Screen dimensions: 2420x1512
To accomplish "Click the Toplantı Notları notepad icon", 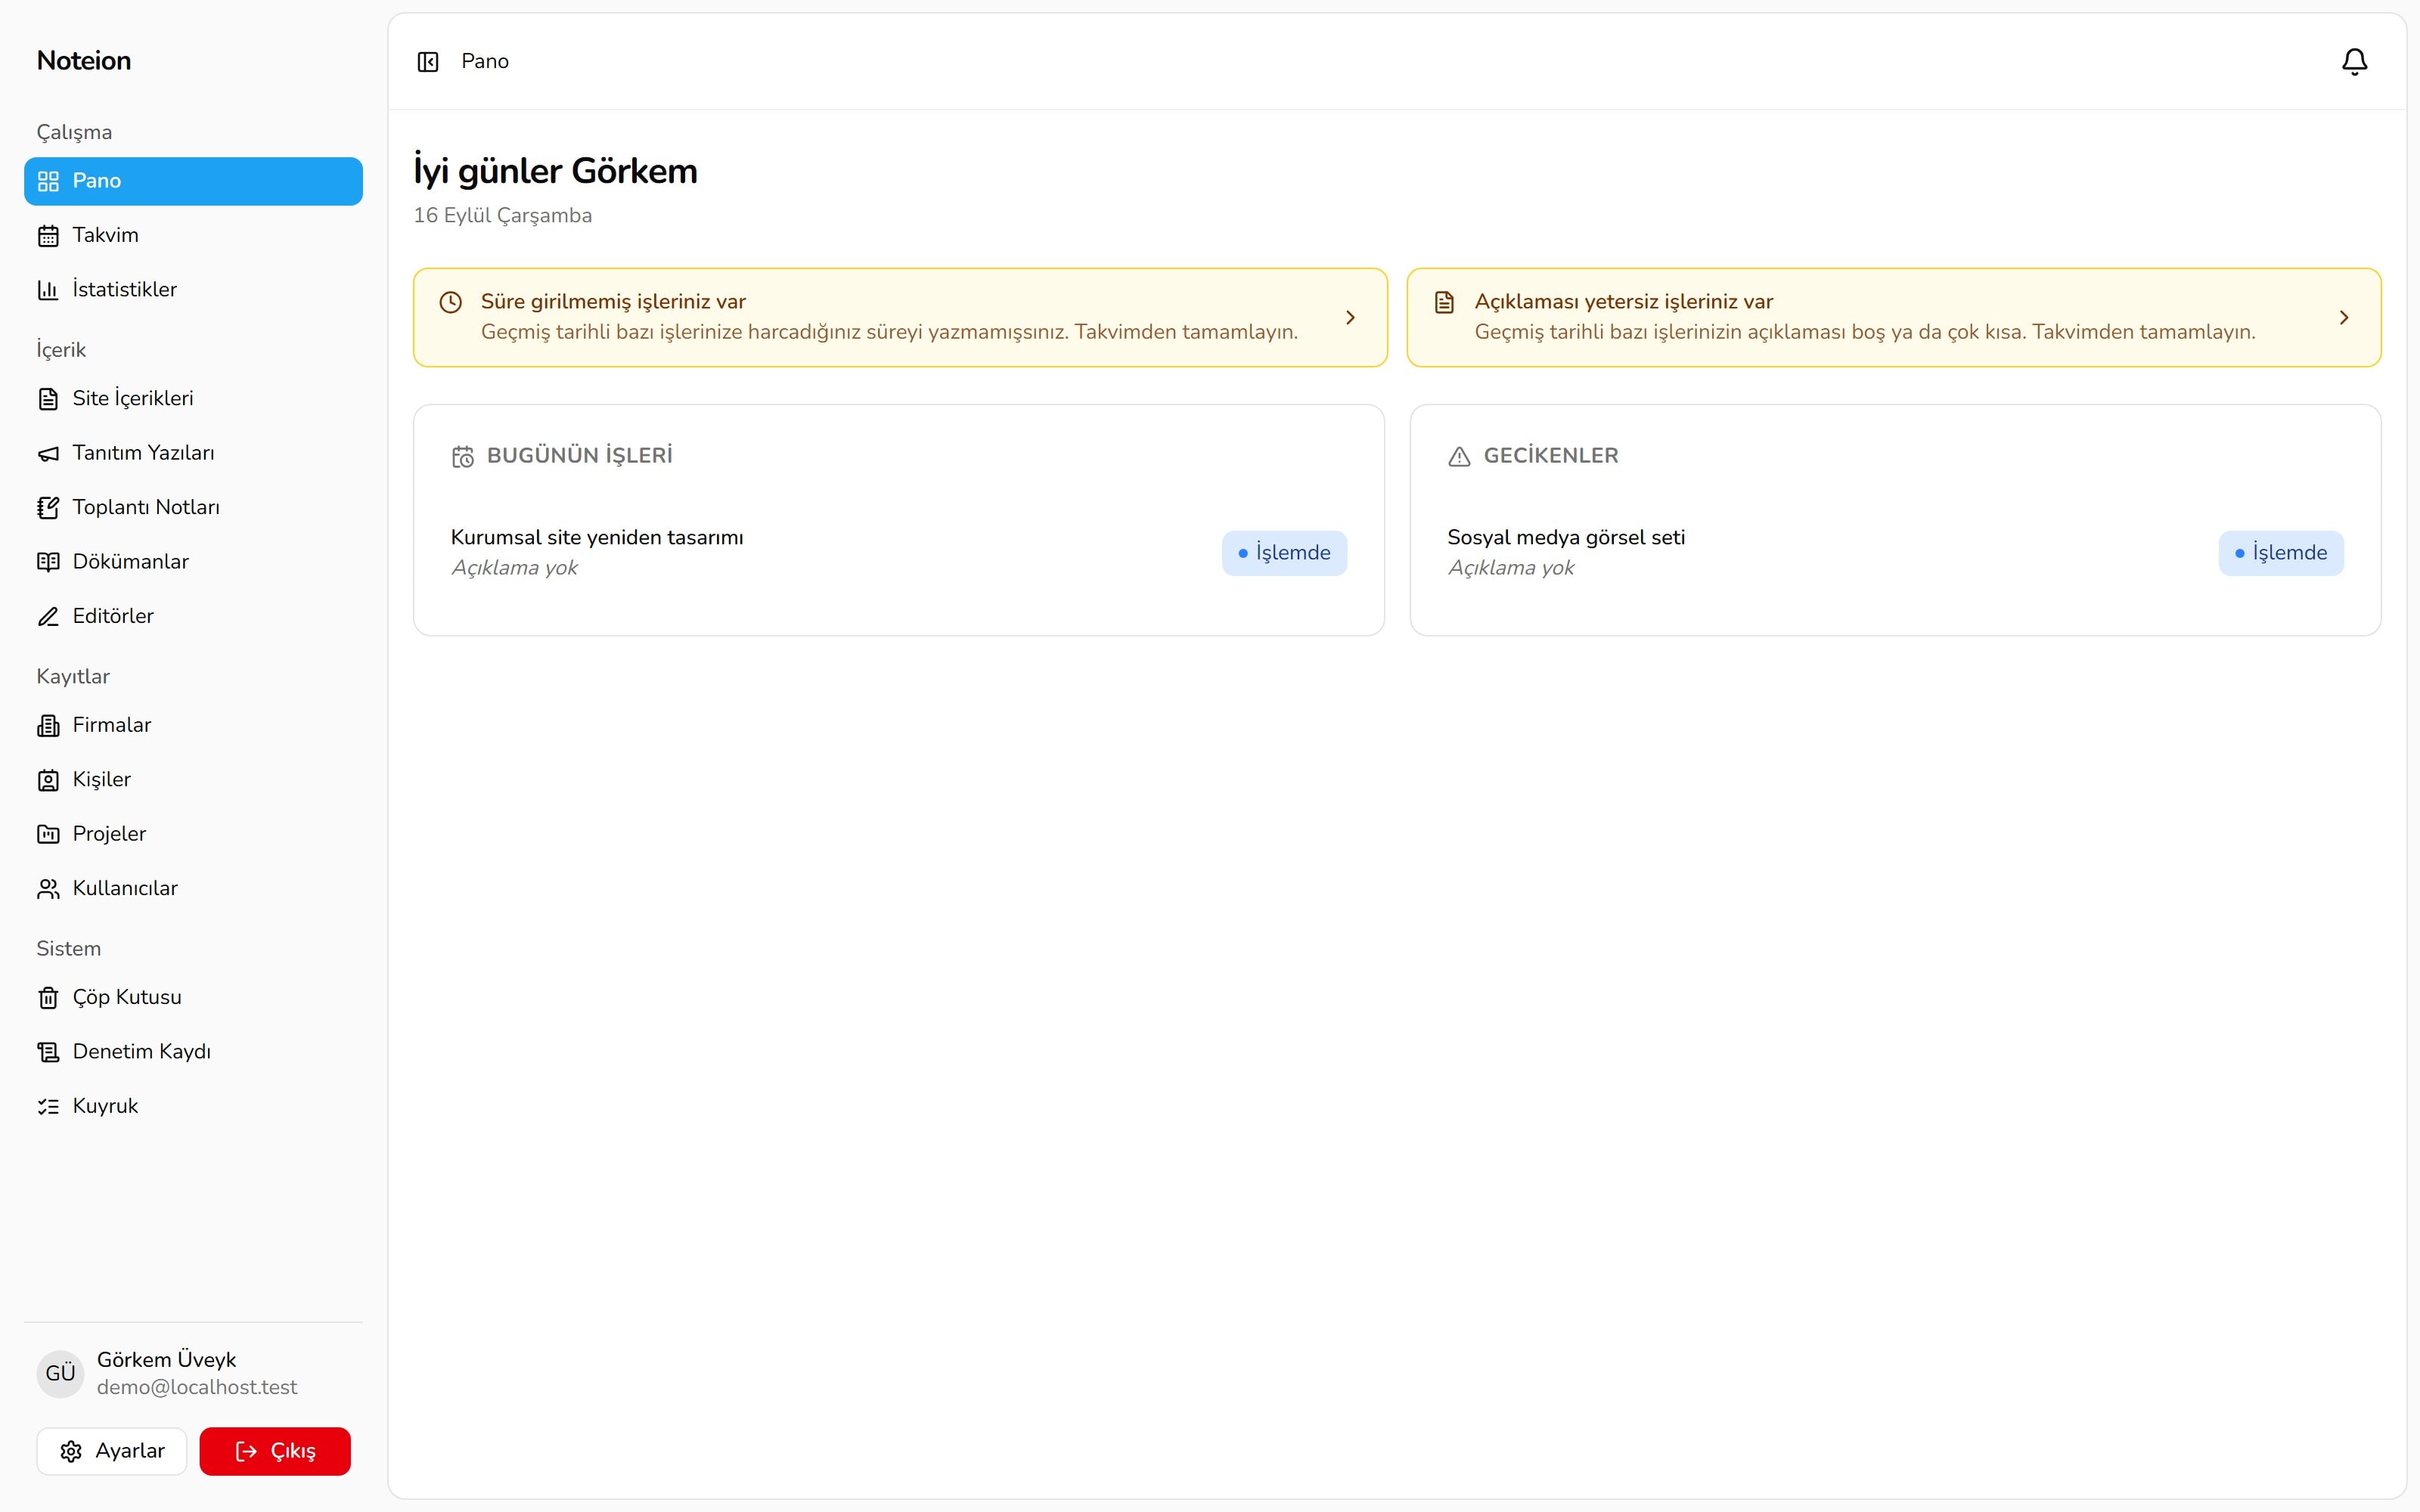I will click(48, 508).
